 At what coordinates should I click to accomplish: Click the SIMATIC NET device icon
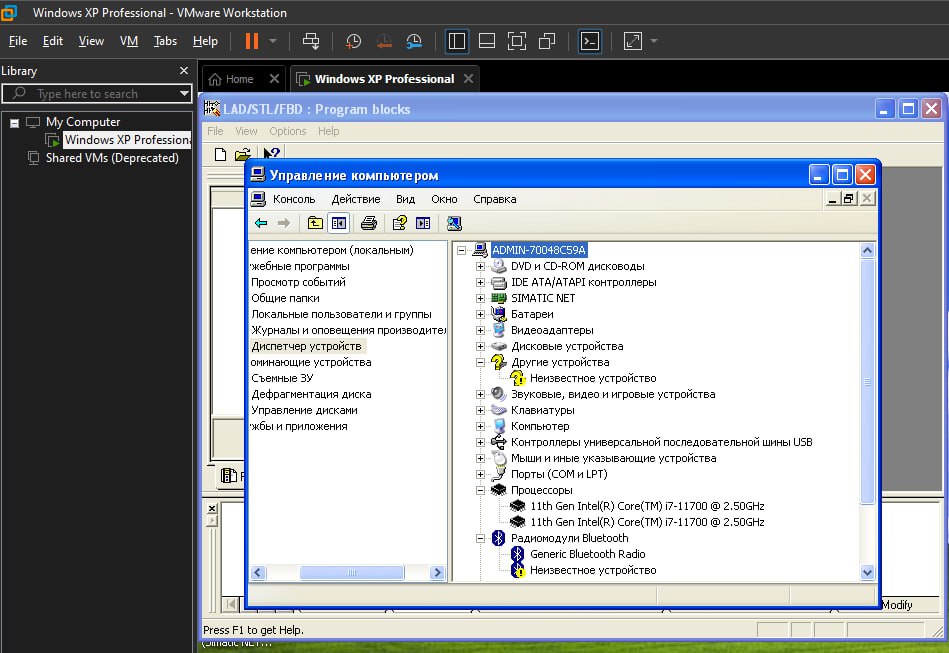(499, 298)
